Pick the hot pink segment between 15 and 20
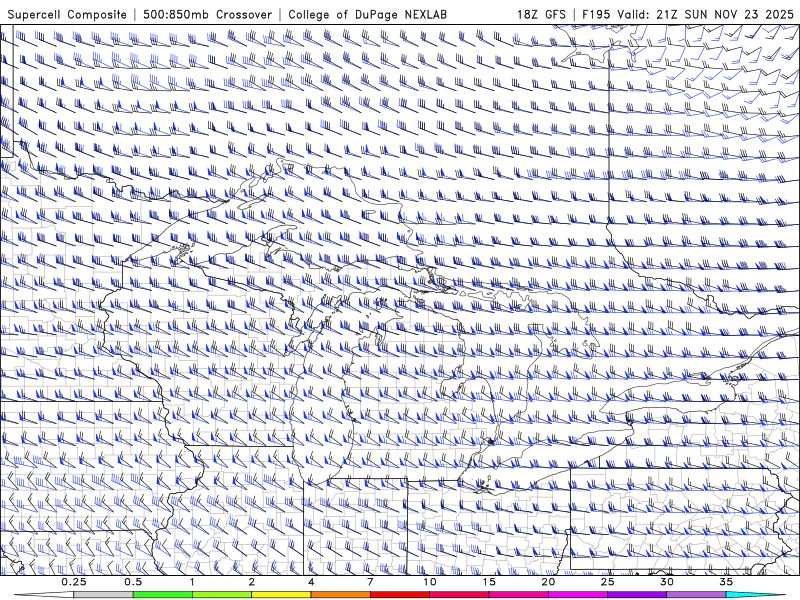This screenshot has width=800, height=600. pos(518,595)
